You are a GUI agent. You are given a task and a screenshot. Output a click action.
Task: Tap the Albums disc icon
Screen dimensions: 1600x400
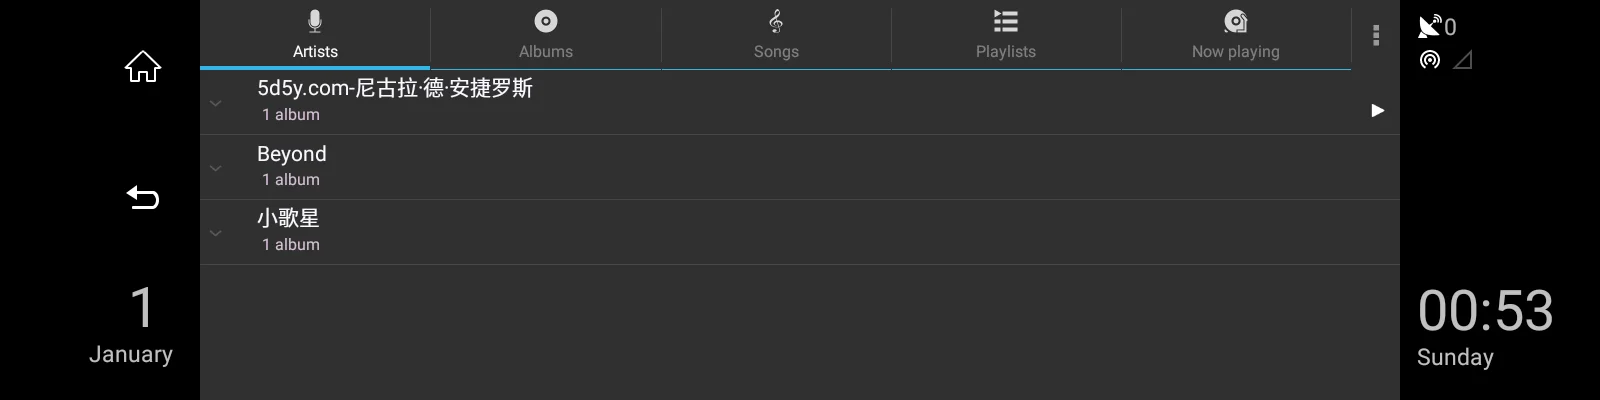[x=545, y=21]
